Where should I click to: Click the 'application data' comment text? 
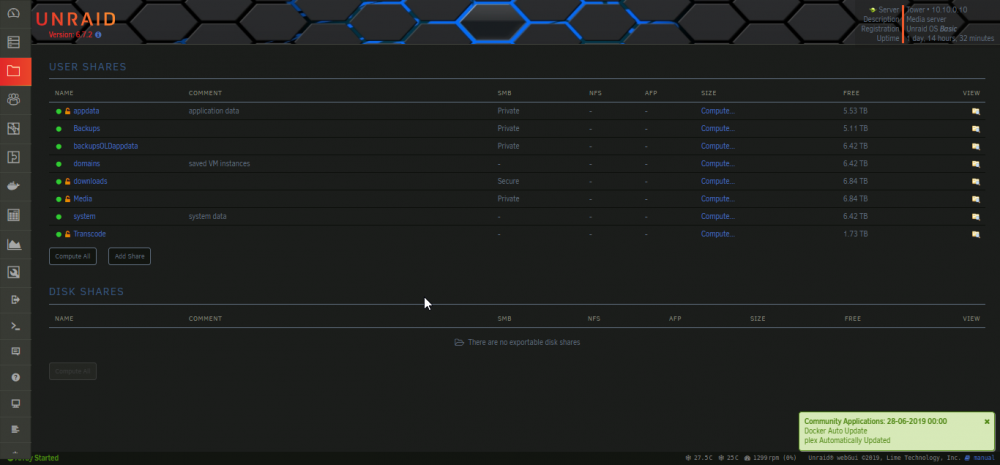pos(214,111)
